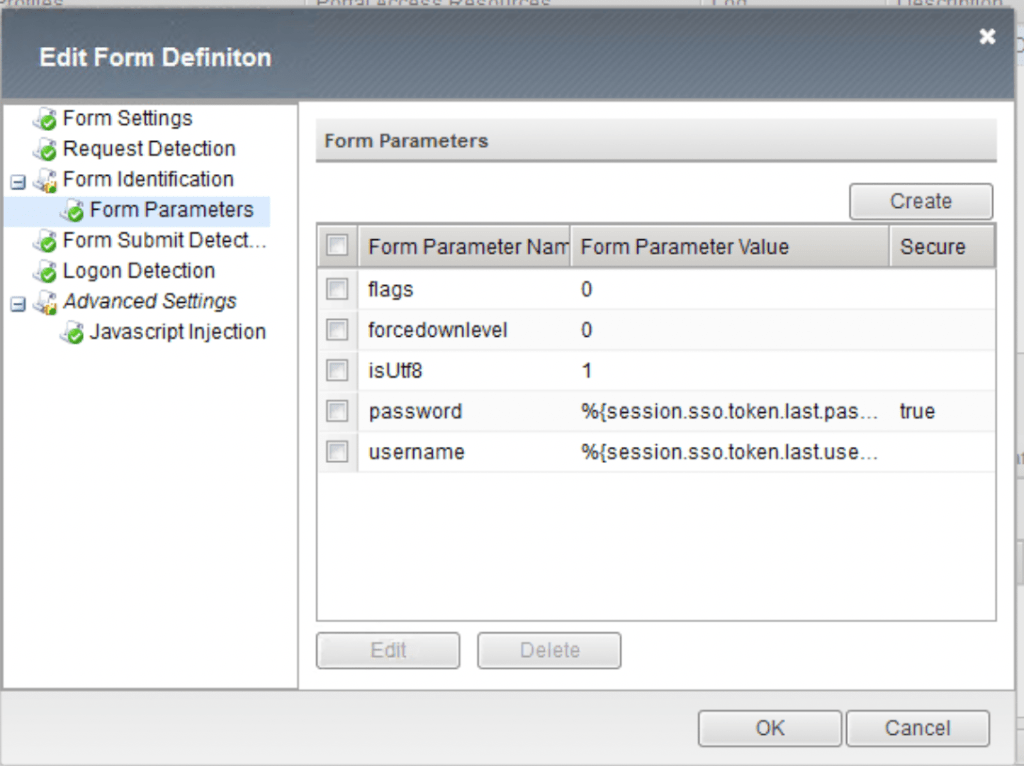Select the username parameter checkbox
The height and width of the screenshot is (766, 1024).
(x=337, y=452)
